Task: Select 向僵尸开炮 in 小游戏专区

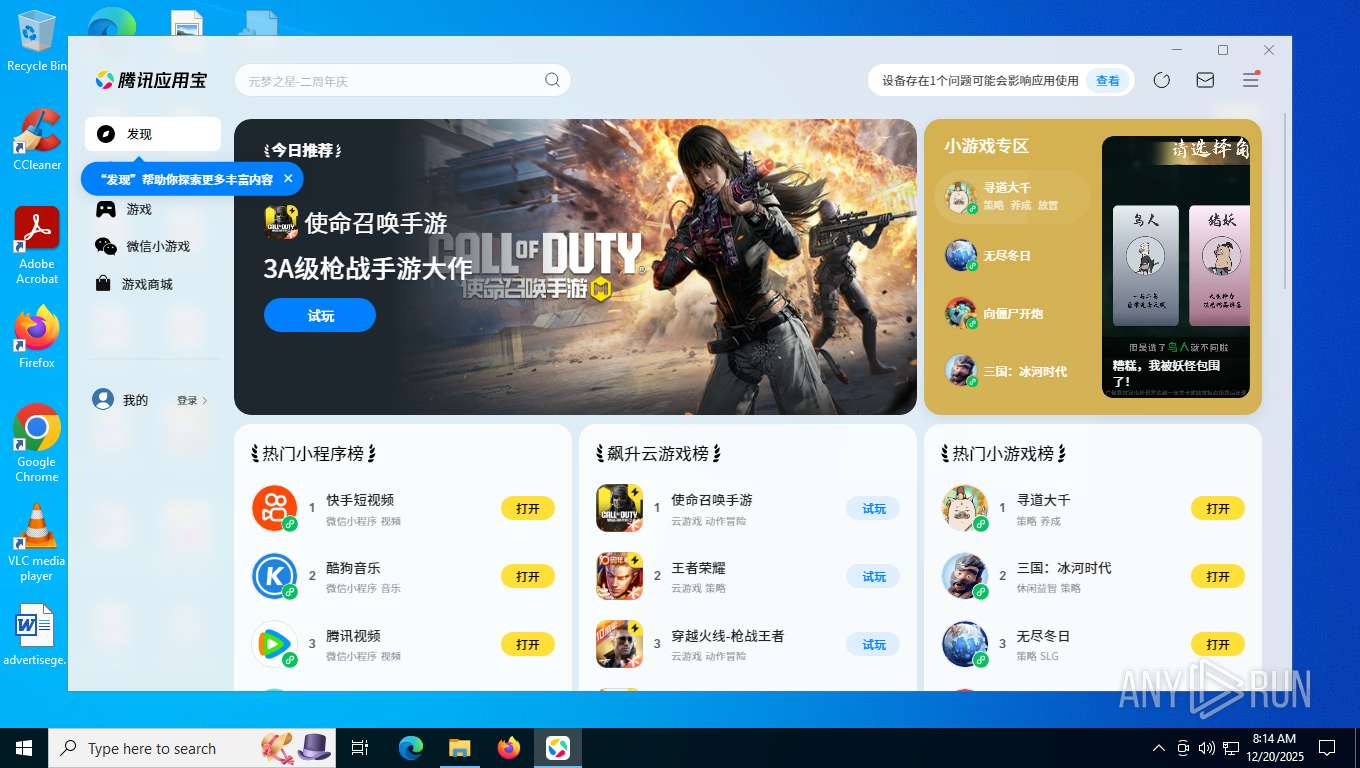Action: coord(1012,313)
